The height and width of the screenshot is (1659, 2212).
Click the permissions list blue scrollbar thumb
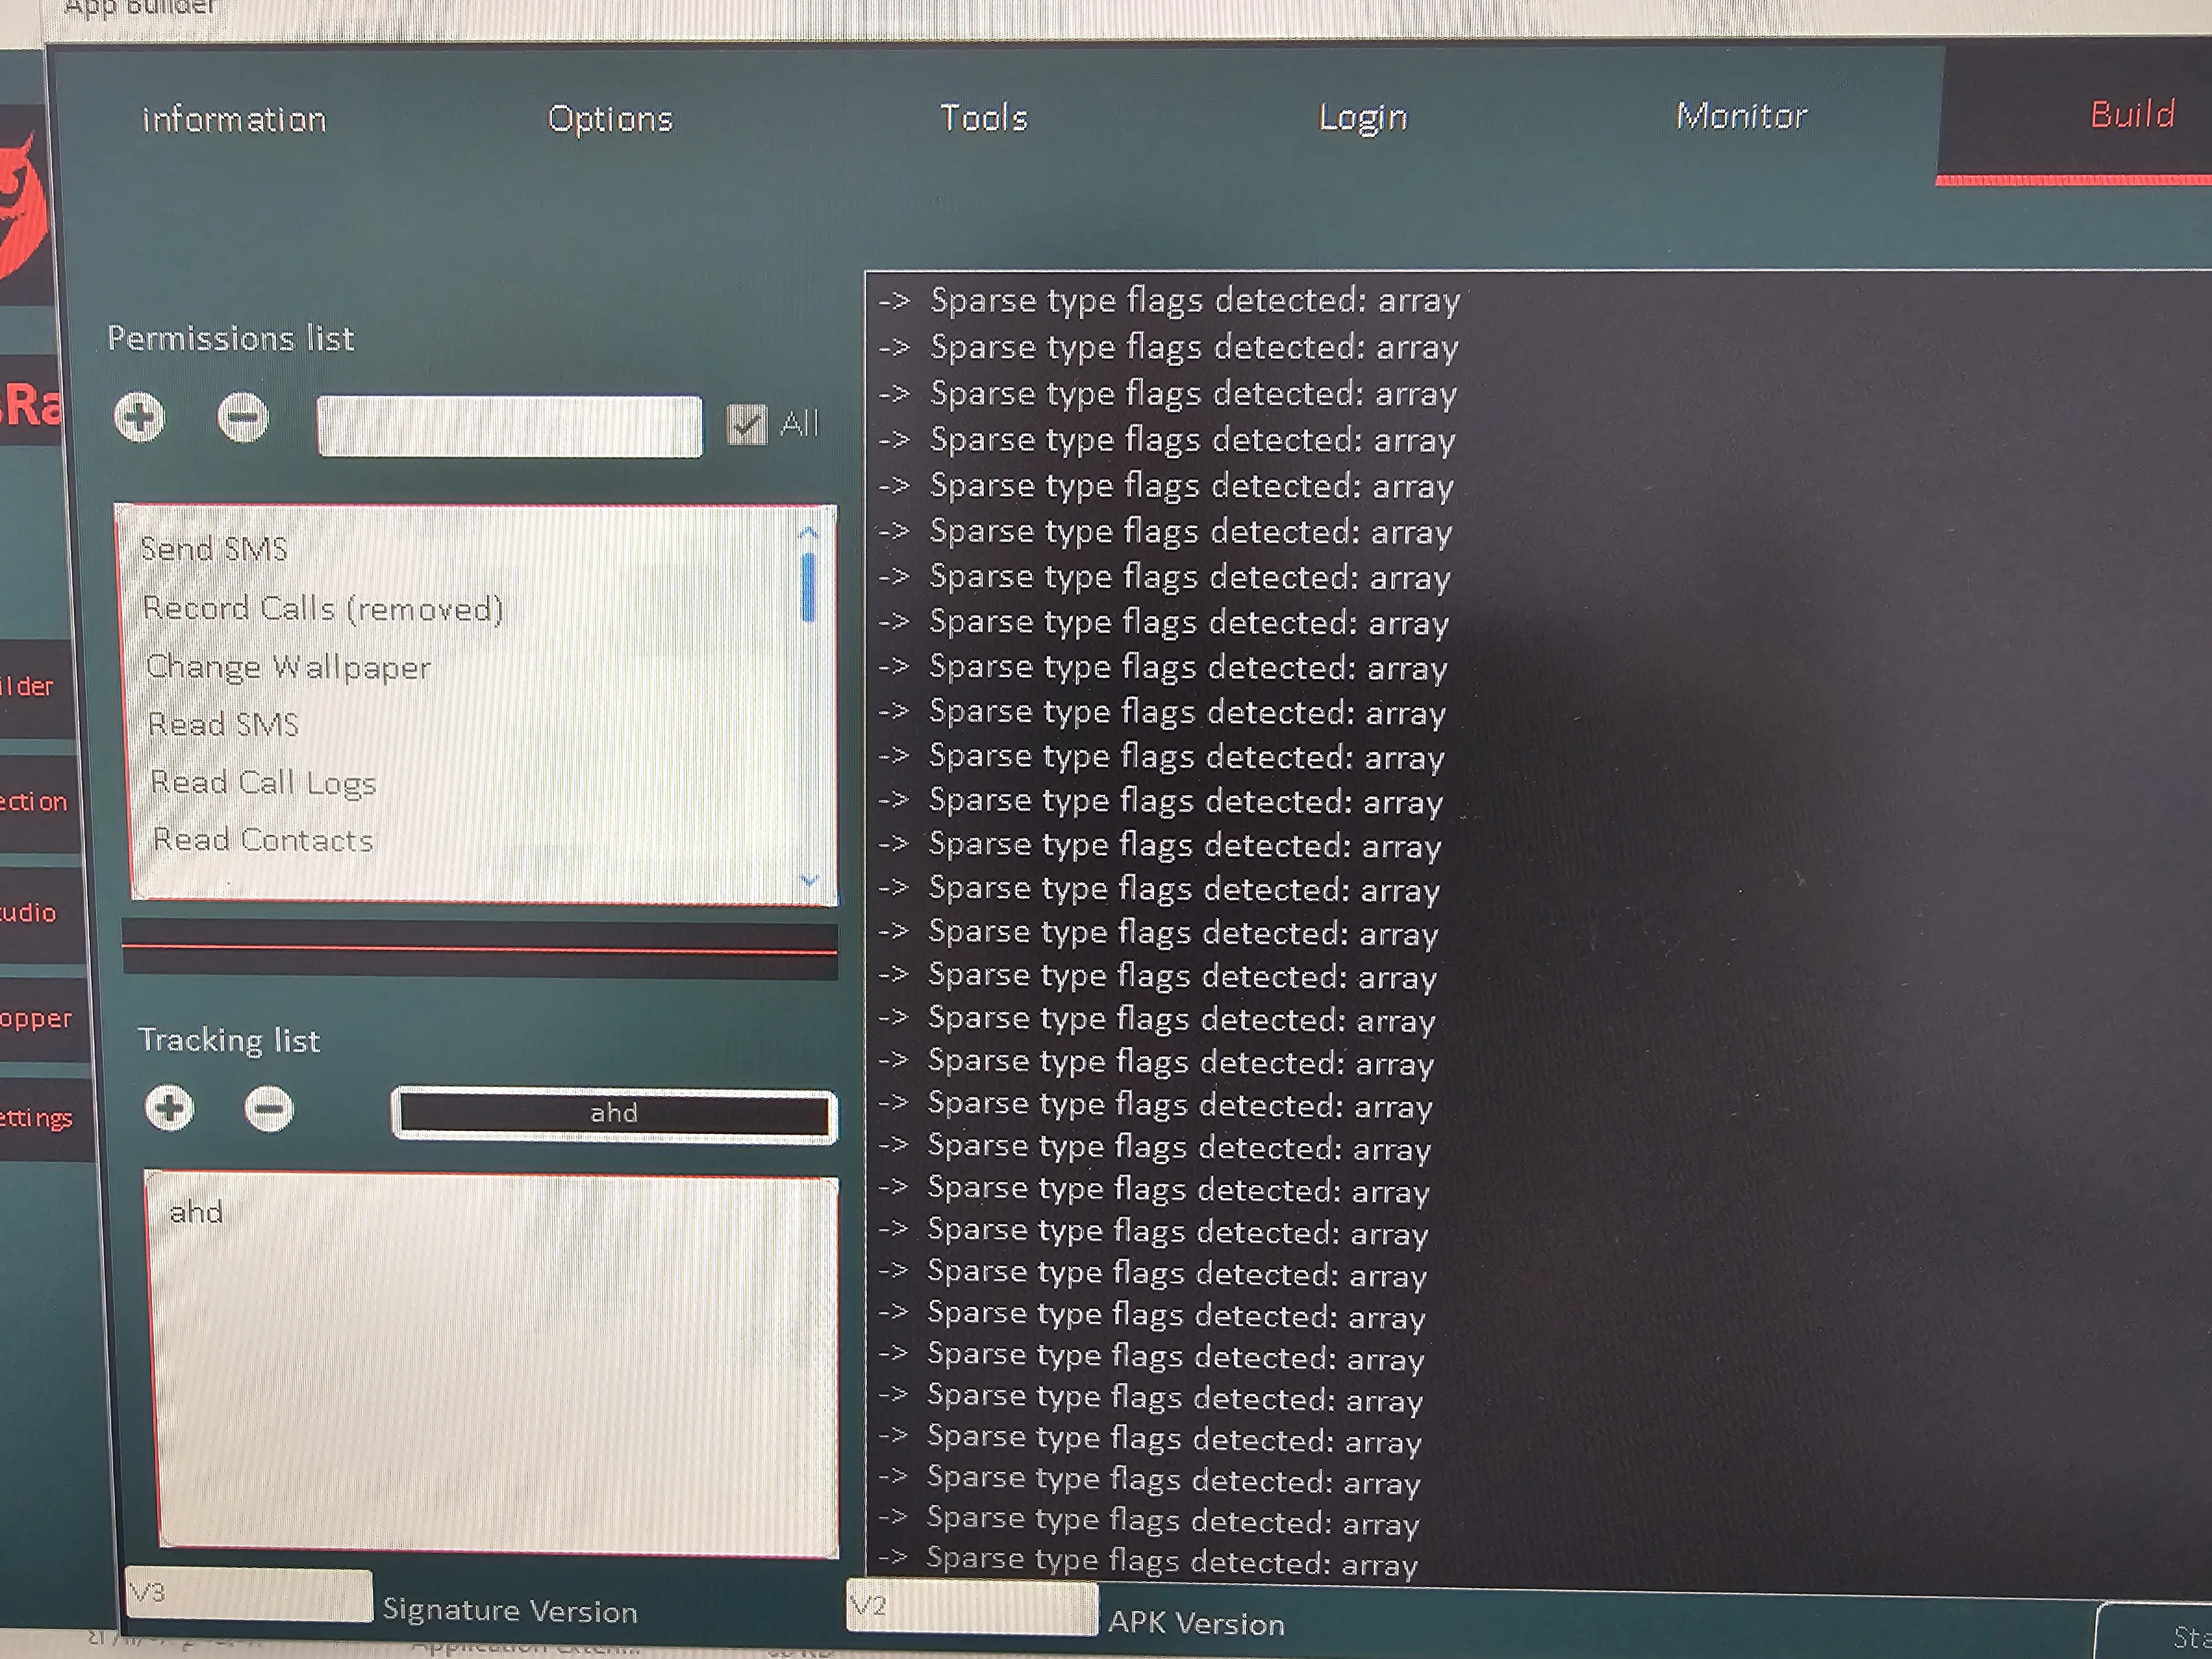click(x=808, y=588)
